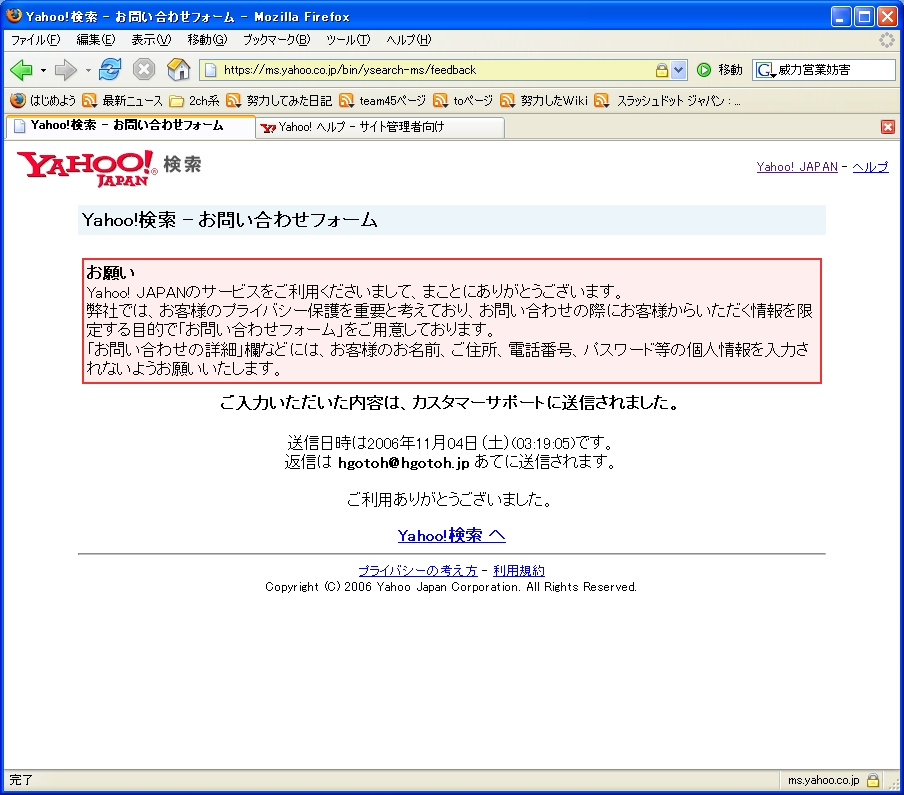The image size is (904, 795).
Task: Click the Stop loading icon
Action: [144, 70]
